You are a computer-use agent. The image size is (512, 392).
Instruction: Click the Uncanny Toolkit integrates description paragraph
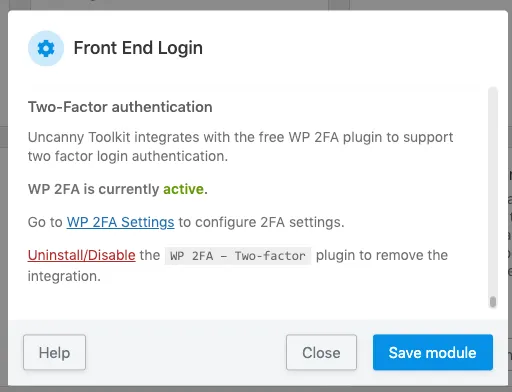click(x=240, y=147)
